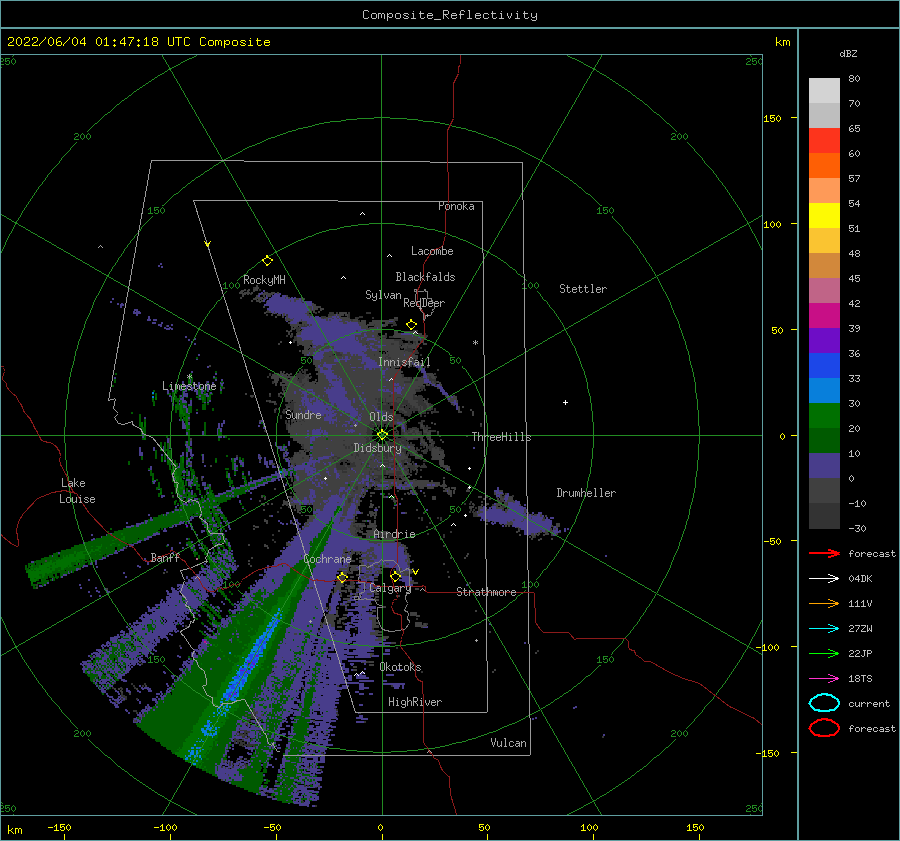Select the 111V legend text
Image resolution: width=900 pixels, height=841 pixels.
860,603
